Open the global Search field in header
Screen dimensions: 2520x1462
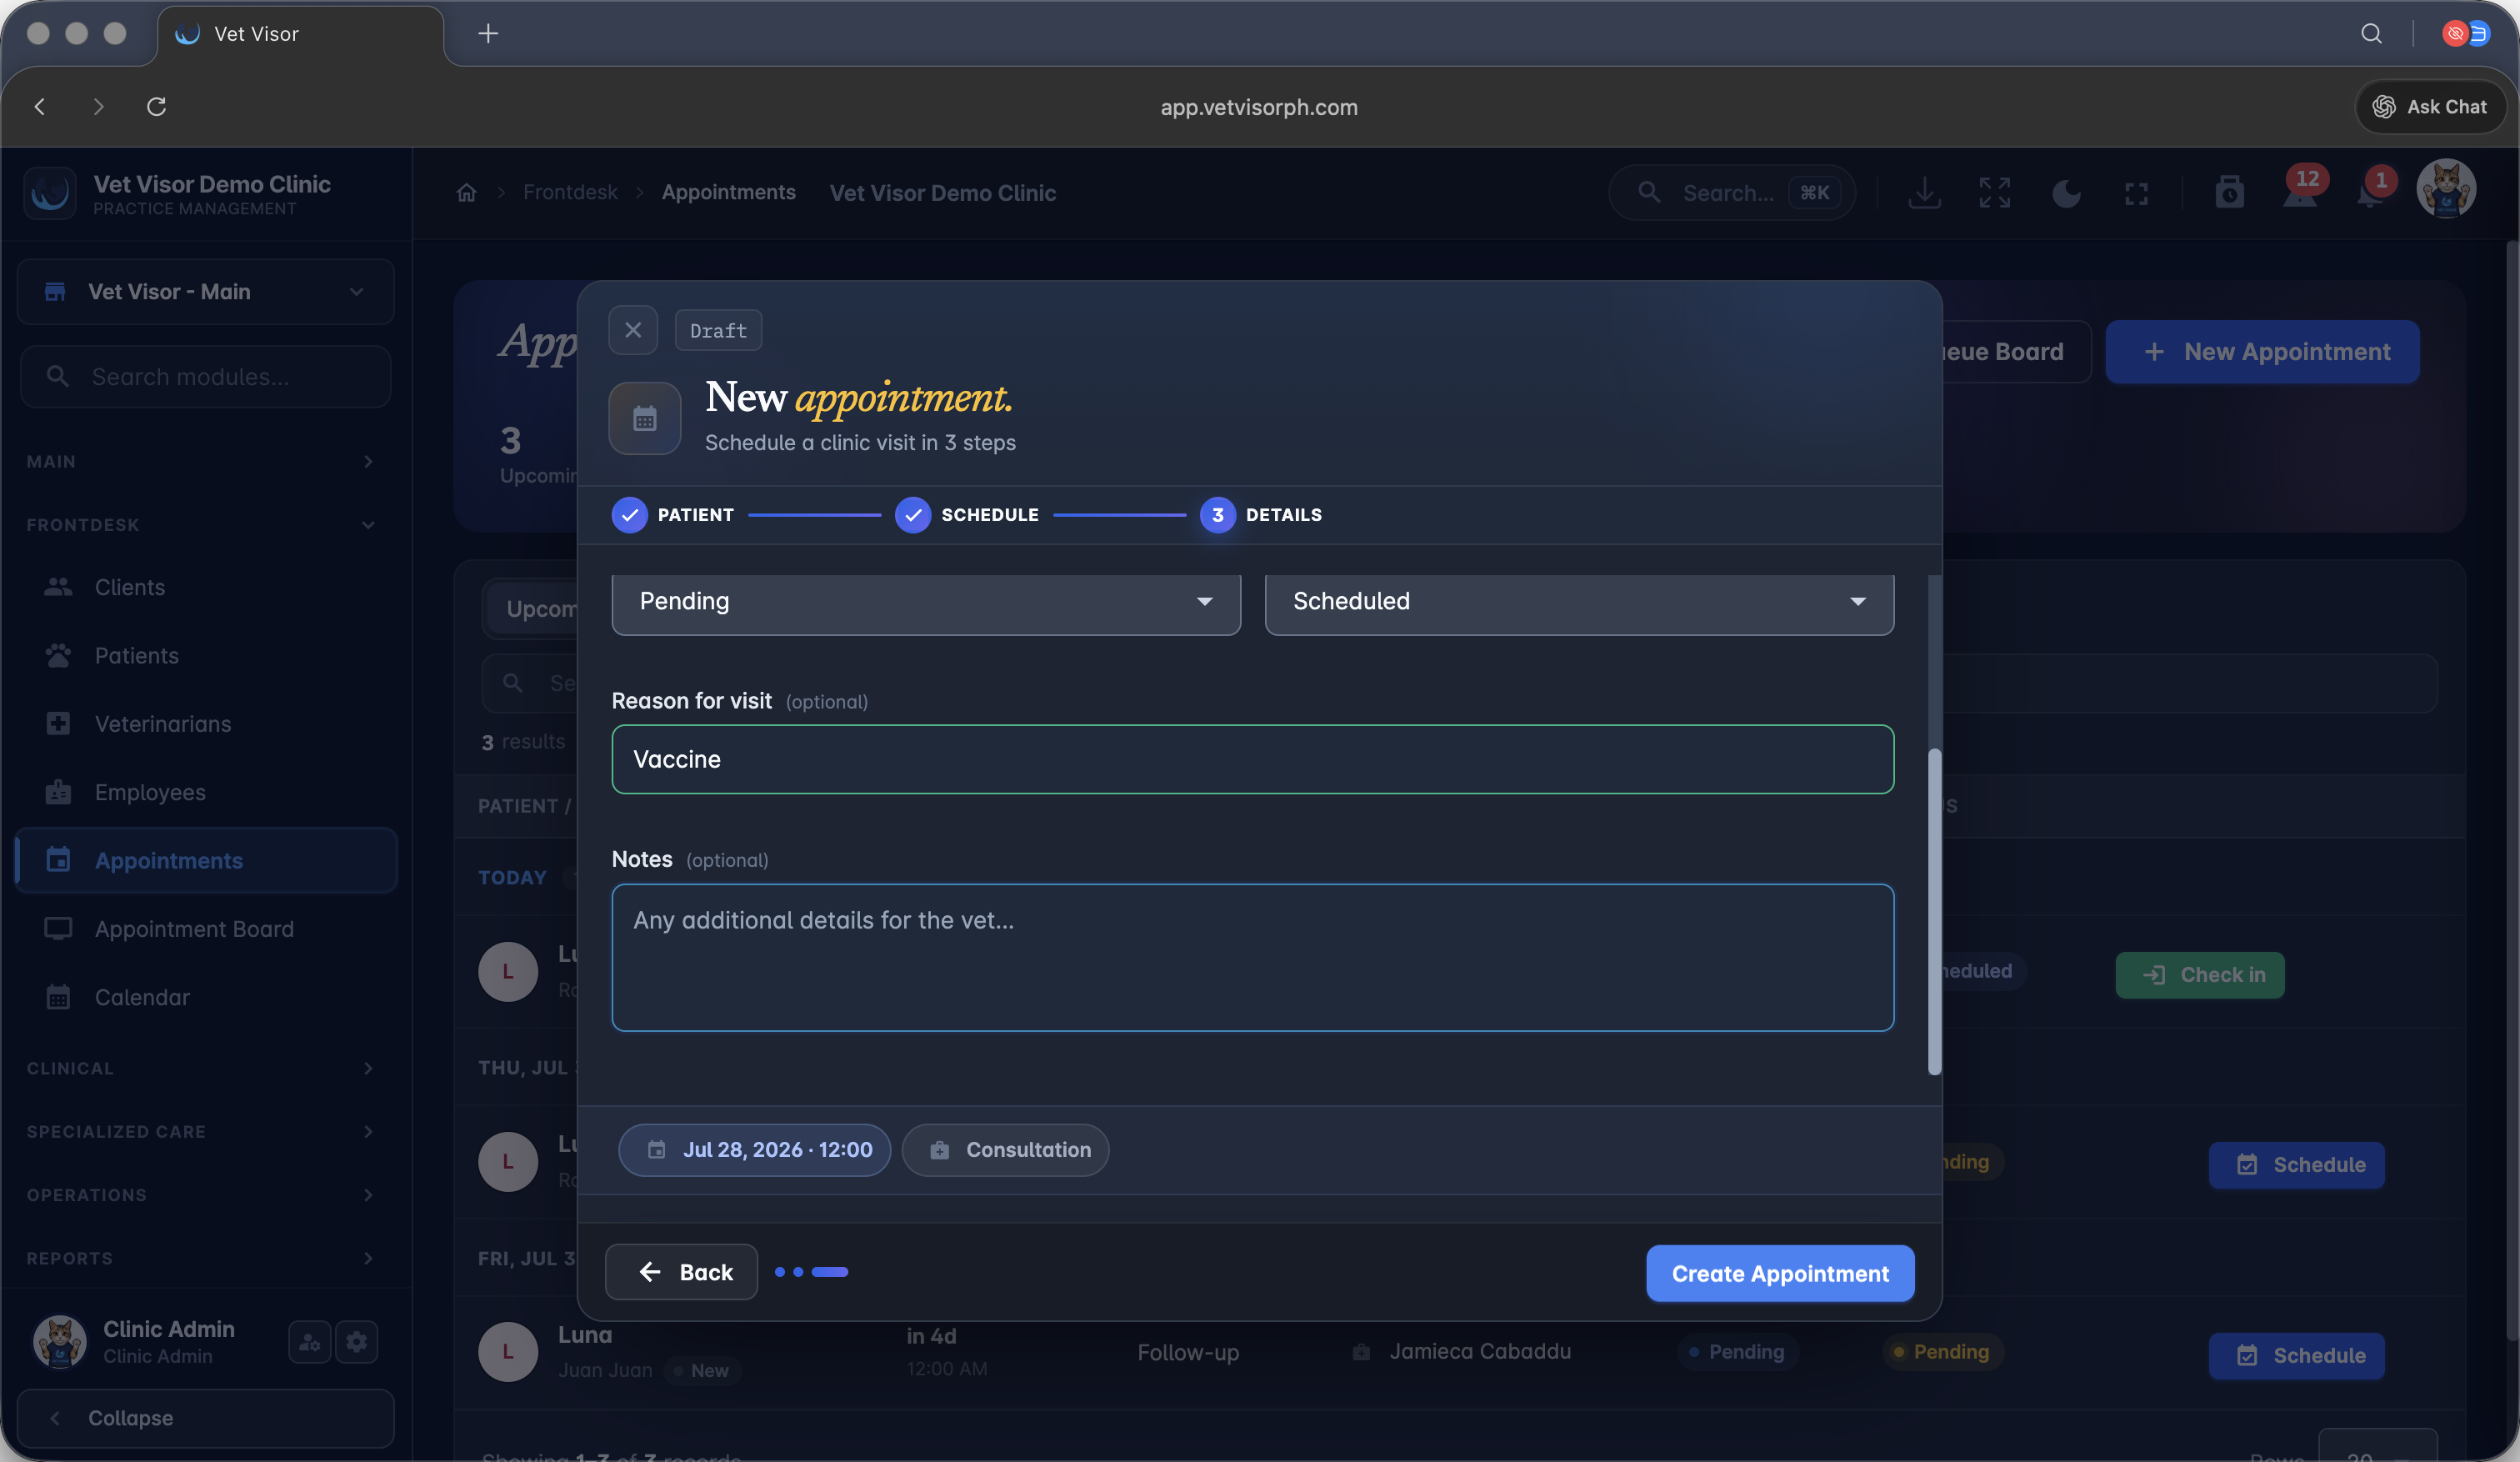point(1731,193)
